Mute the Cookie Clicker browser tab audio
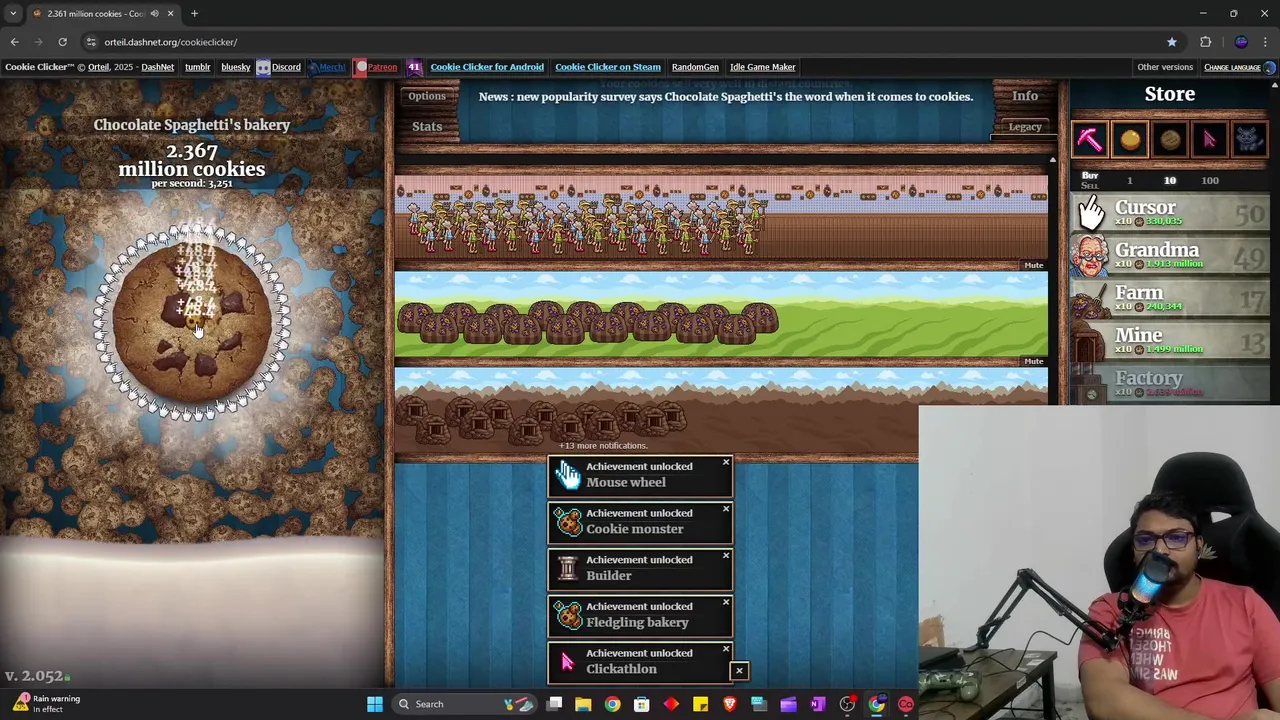 pyautogui.click(x=154, y=13)
